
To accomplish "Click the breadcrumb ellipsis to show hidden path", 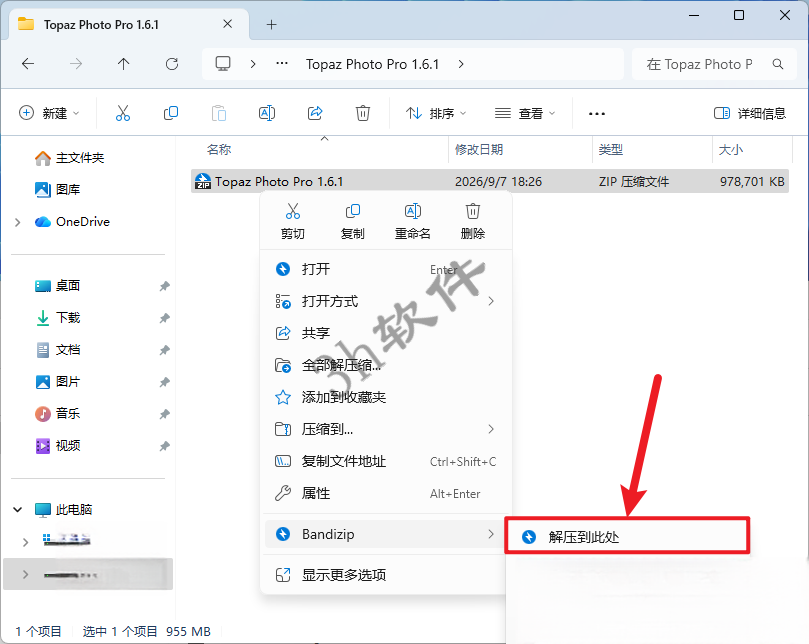I will point(282,63).
